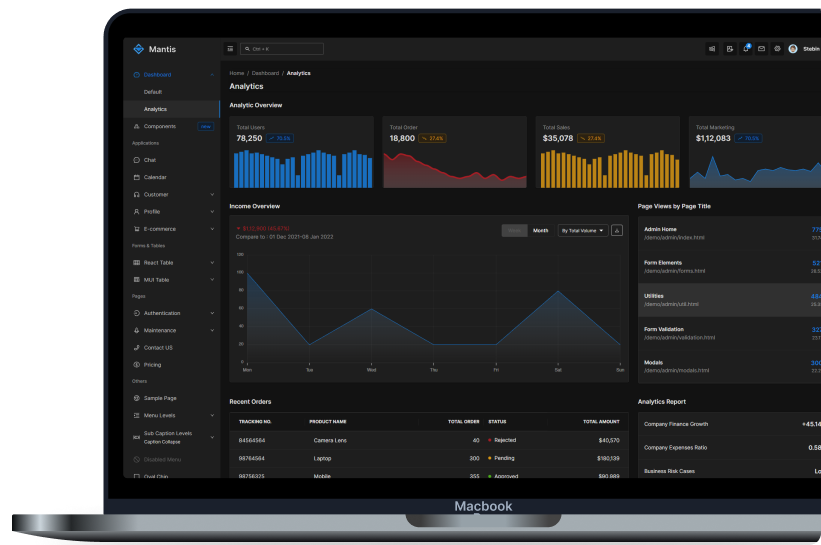Click the Calendar icon in sidebar
Screen dimensions: 821x545
(136, 177)
